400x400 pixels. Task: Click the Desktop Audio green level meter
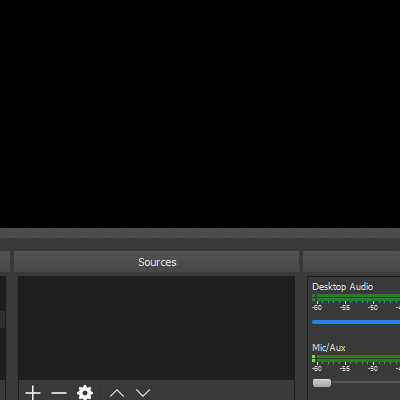356,297
